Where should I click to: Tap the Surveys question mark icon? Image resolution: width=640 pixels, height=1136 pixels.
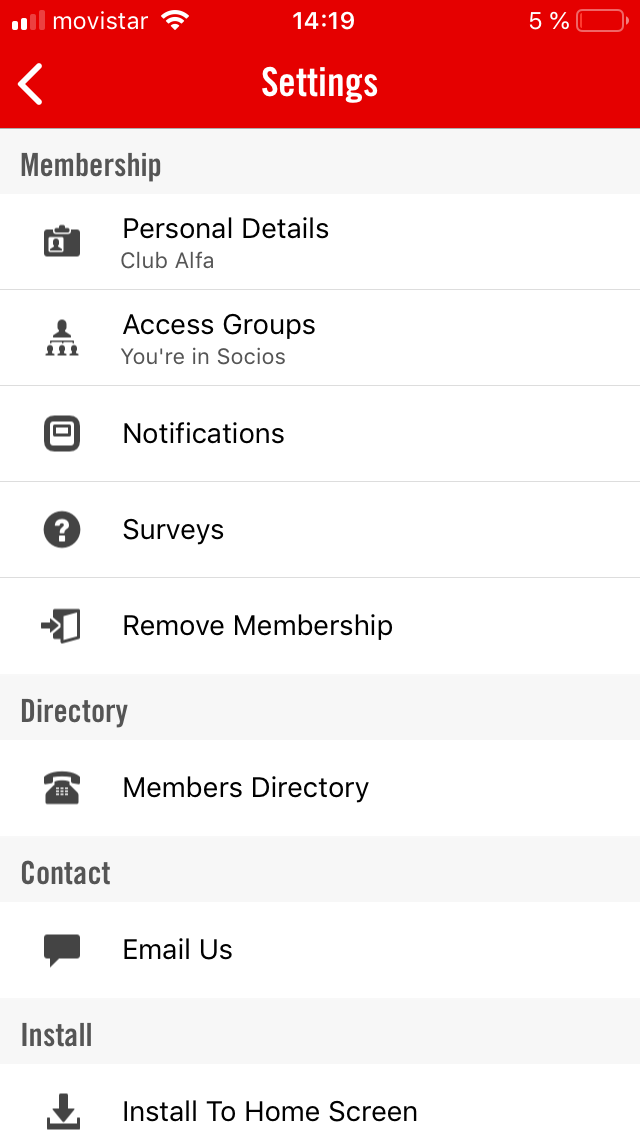62,530
